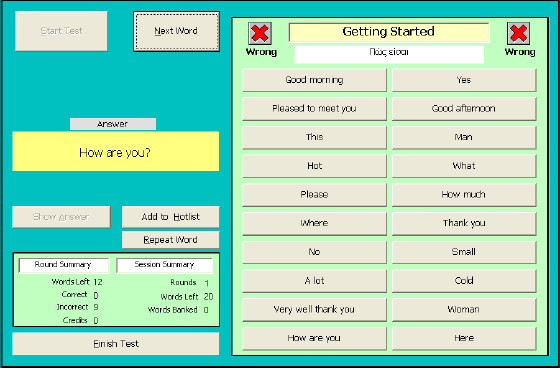Click the Incorrect count 9
This screenshot has height=368, width=560.
pyautogui.click(x=96, y=307)
